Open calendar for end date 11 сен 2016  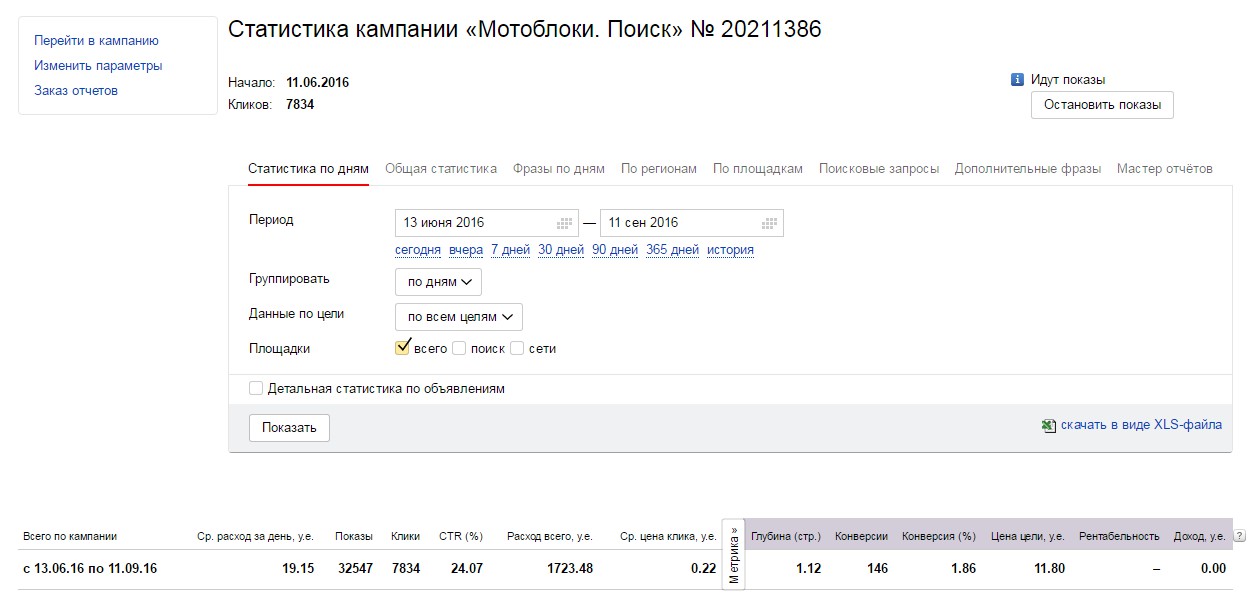tap(769, 223)
